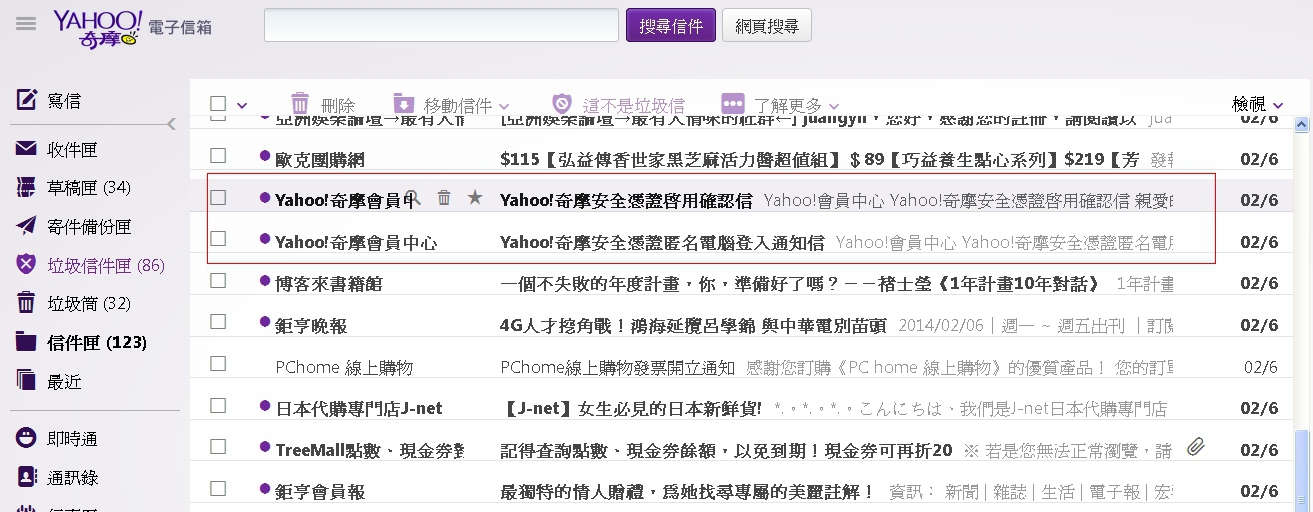Check the TreeMall message checkbox
This screenshot has width=1313, height=512.
point(218,447)
